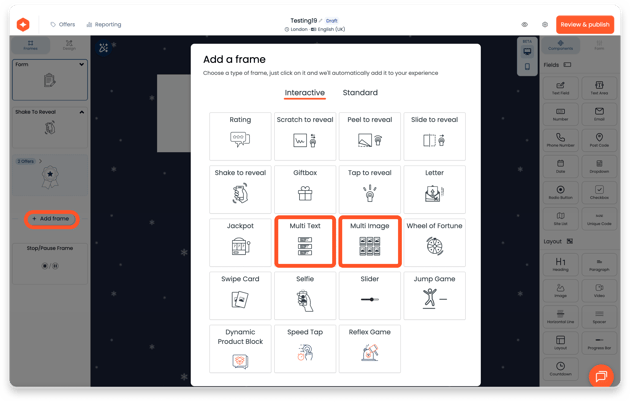Toggle the preview eye icon
Viewport: 630px width, 414px height.
[525, 24]
